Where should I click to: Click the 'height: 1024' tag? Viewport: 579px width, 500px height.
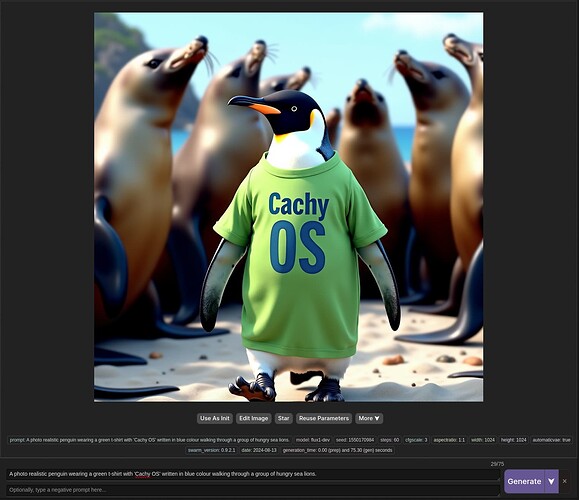point(513,440)
